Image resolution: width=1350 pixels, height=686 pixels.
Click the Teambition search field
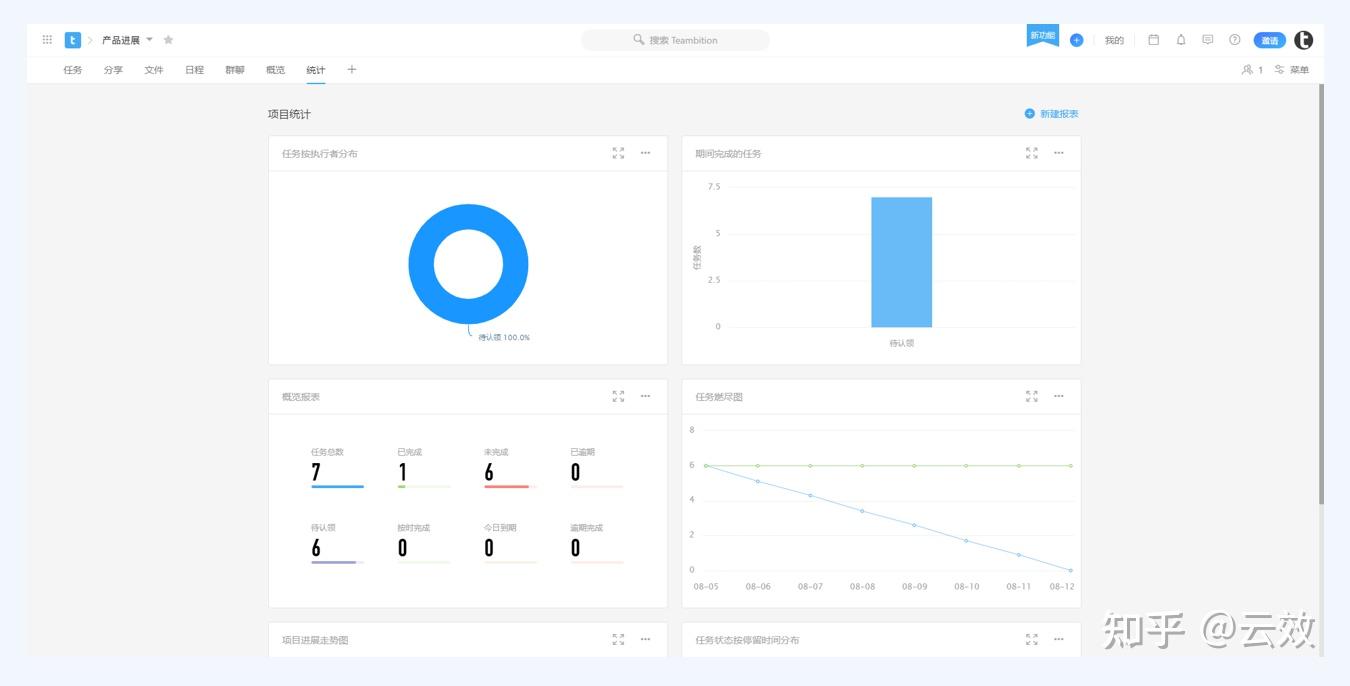[675, 40]
